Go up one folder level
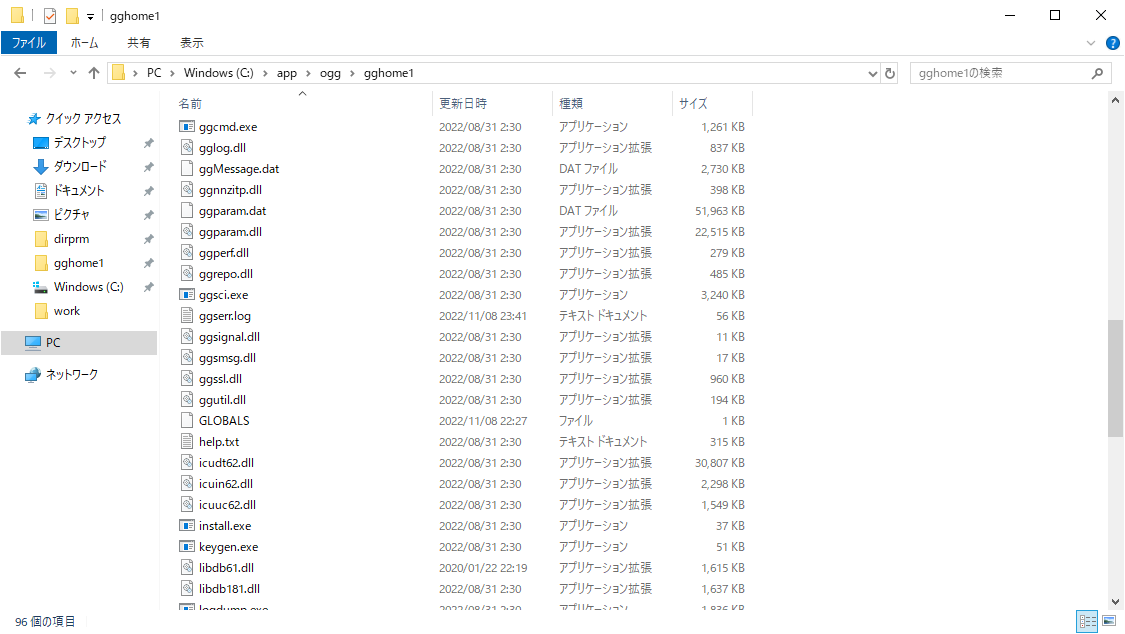 (x=94, y=73)
